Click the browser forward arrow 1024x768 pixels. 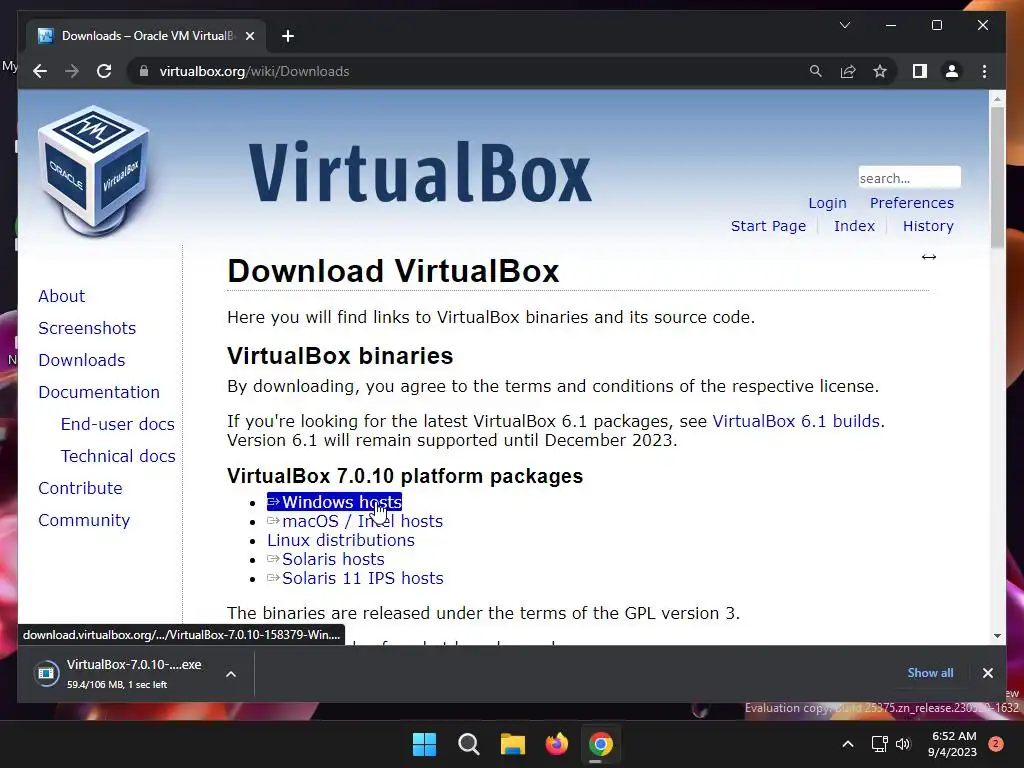click(x=72, y=71)
